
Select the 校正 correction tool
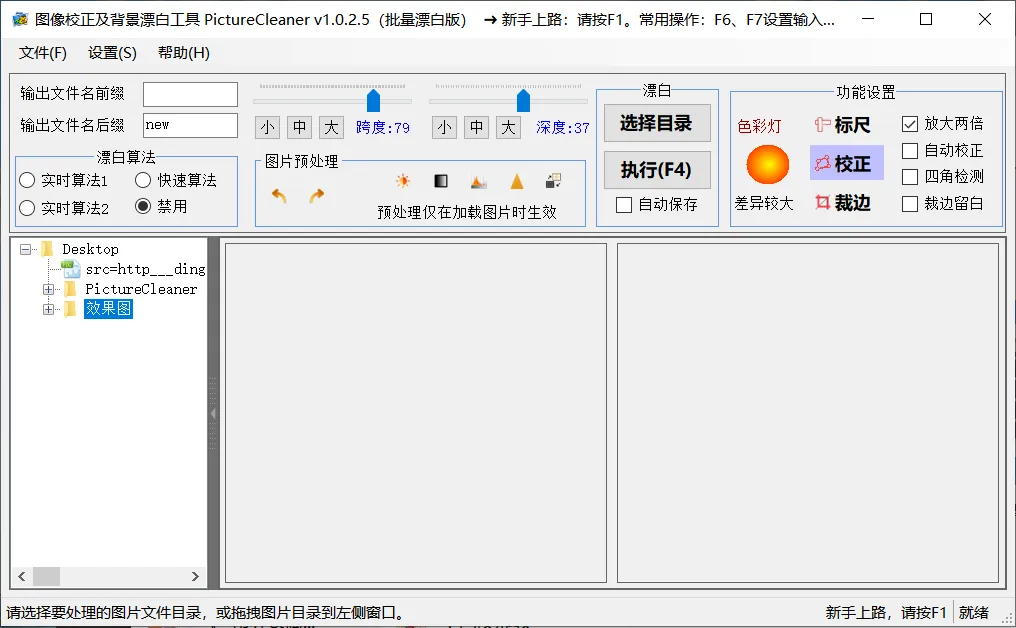pos(846,163)
